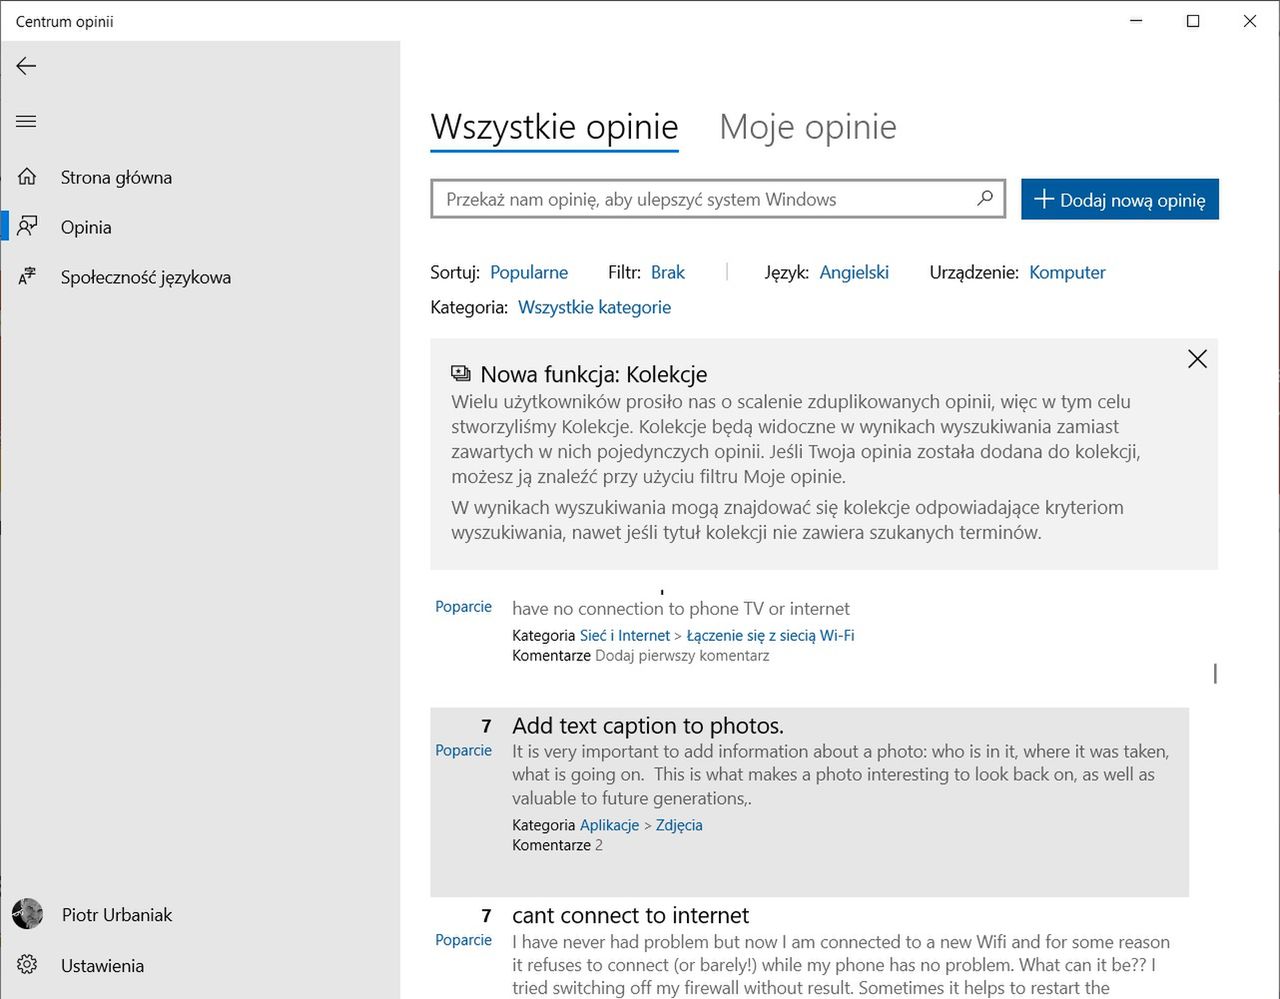1280x999 pixels.
Task: Open Sieć i Internet category link
Action: point(625,635)
